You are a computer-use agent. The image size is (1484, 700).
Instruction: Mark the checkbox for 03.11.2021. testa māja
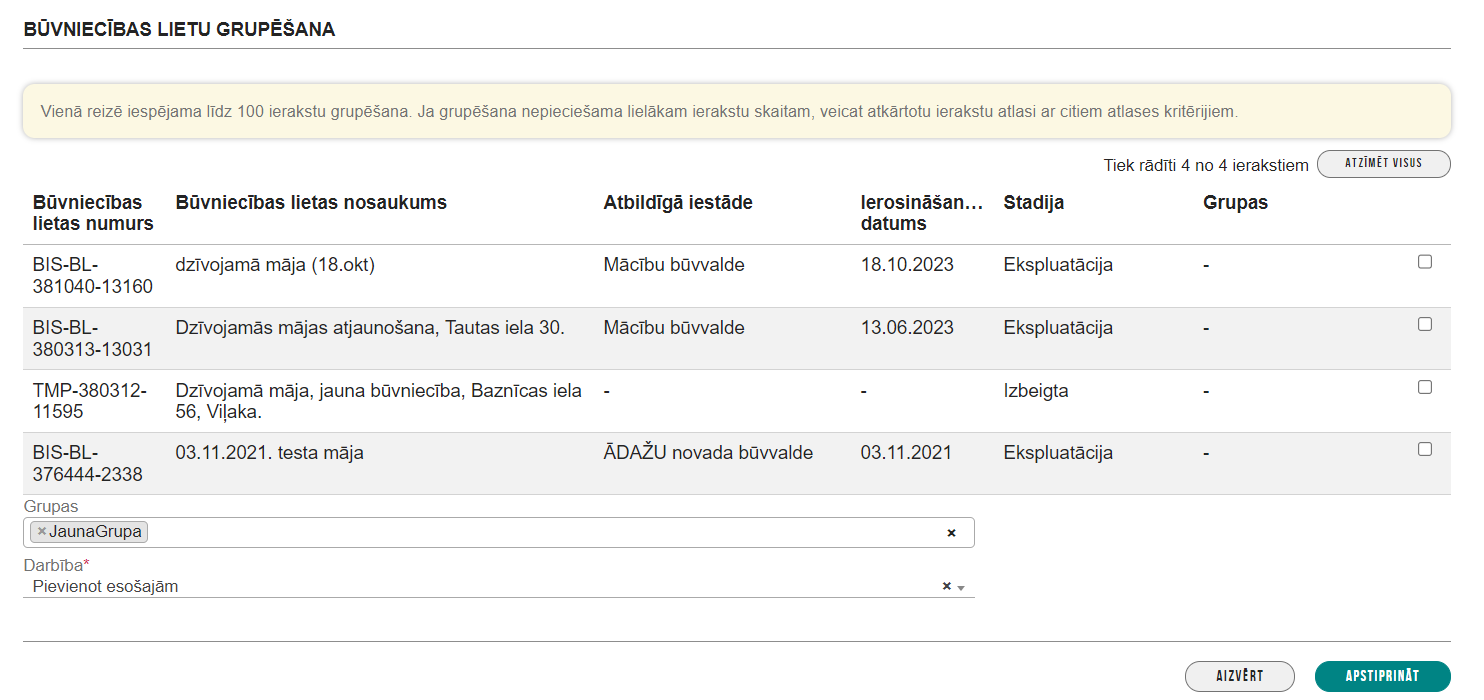[x=1424, y=449]
